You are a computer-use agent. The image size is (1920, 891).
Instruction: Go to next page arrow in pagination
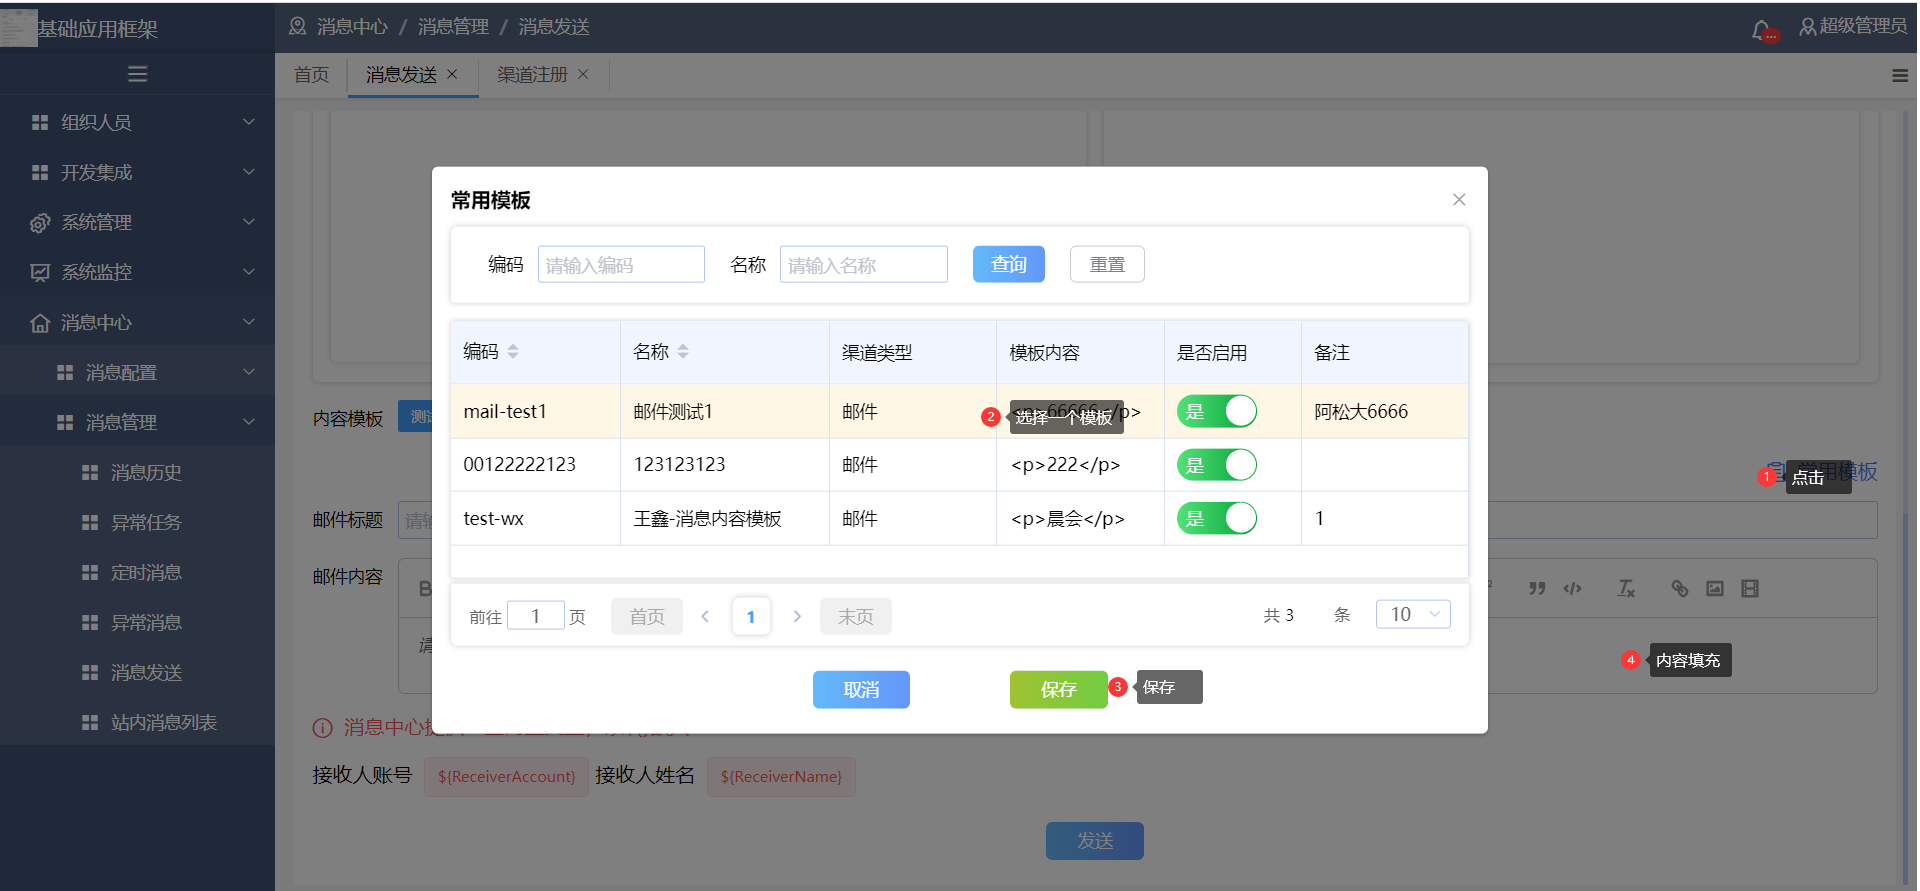pos(797,616)
